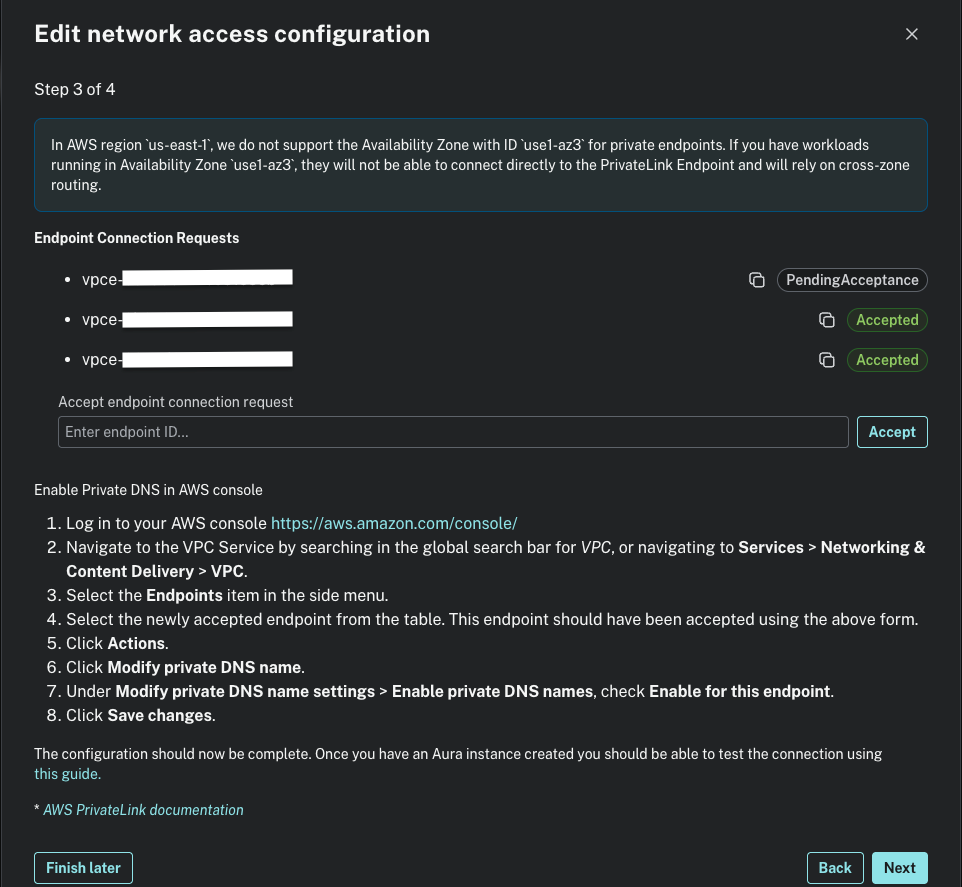Open the AWS console link
Viewport: 962px width, 887px height.
click(394, 523)
